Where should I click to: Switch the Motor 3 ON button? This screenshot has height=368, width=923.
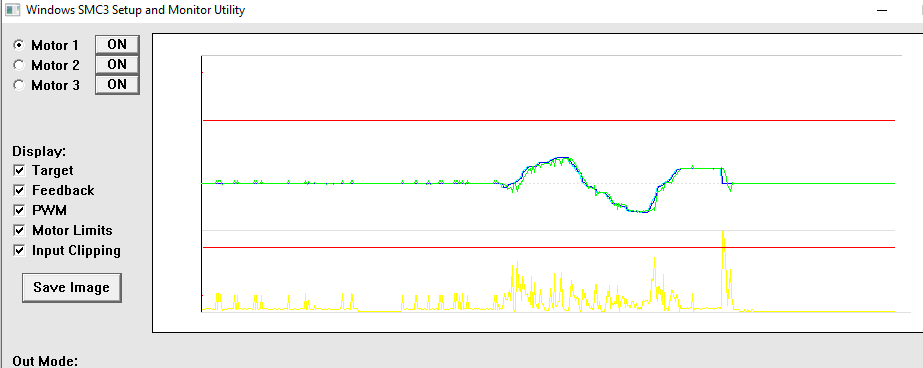(x=117, y=85)
